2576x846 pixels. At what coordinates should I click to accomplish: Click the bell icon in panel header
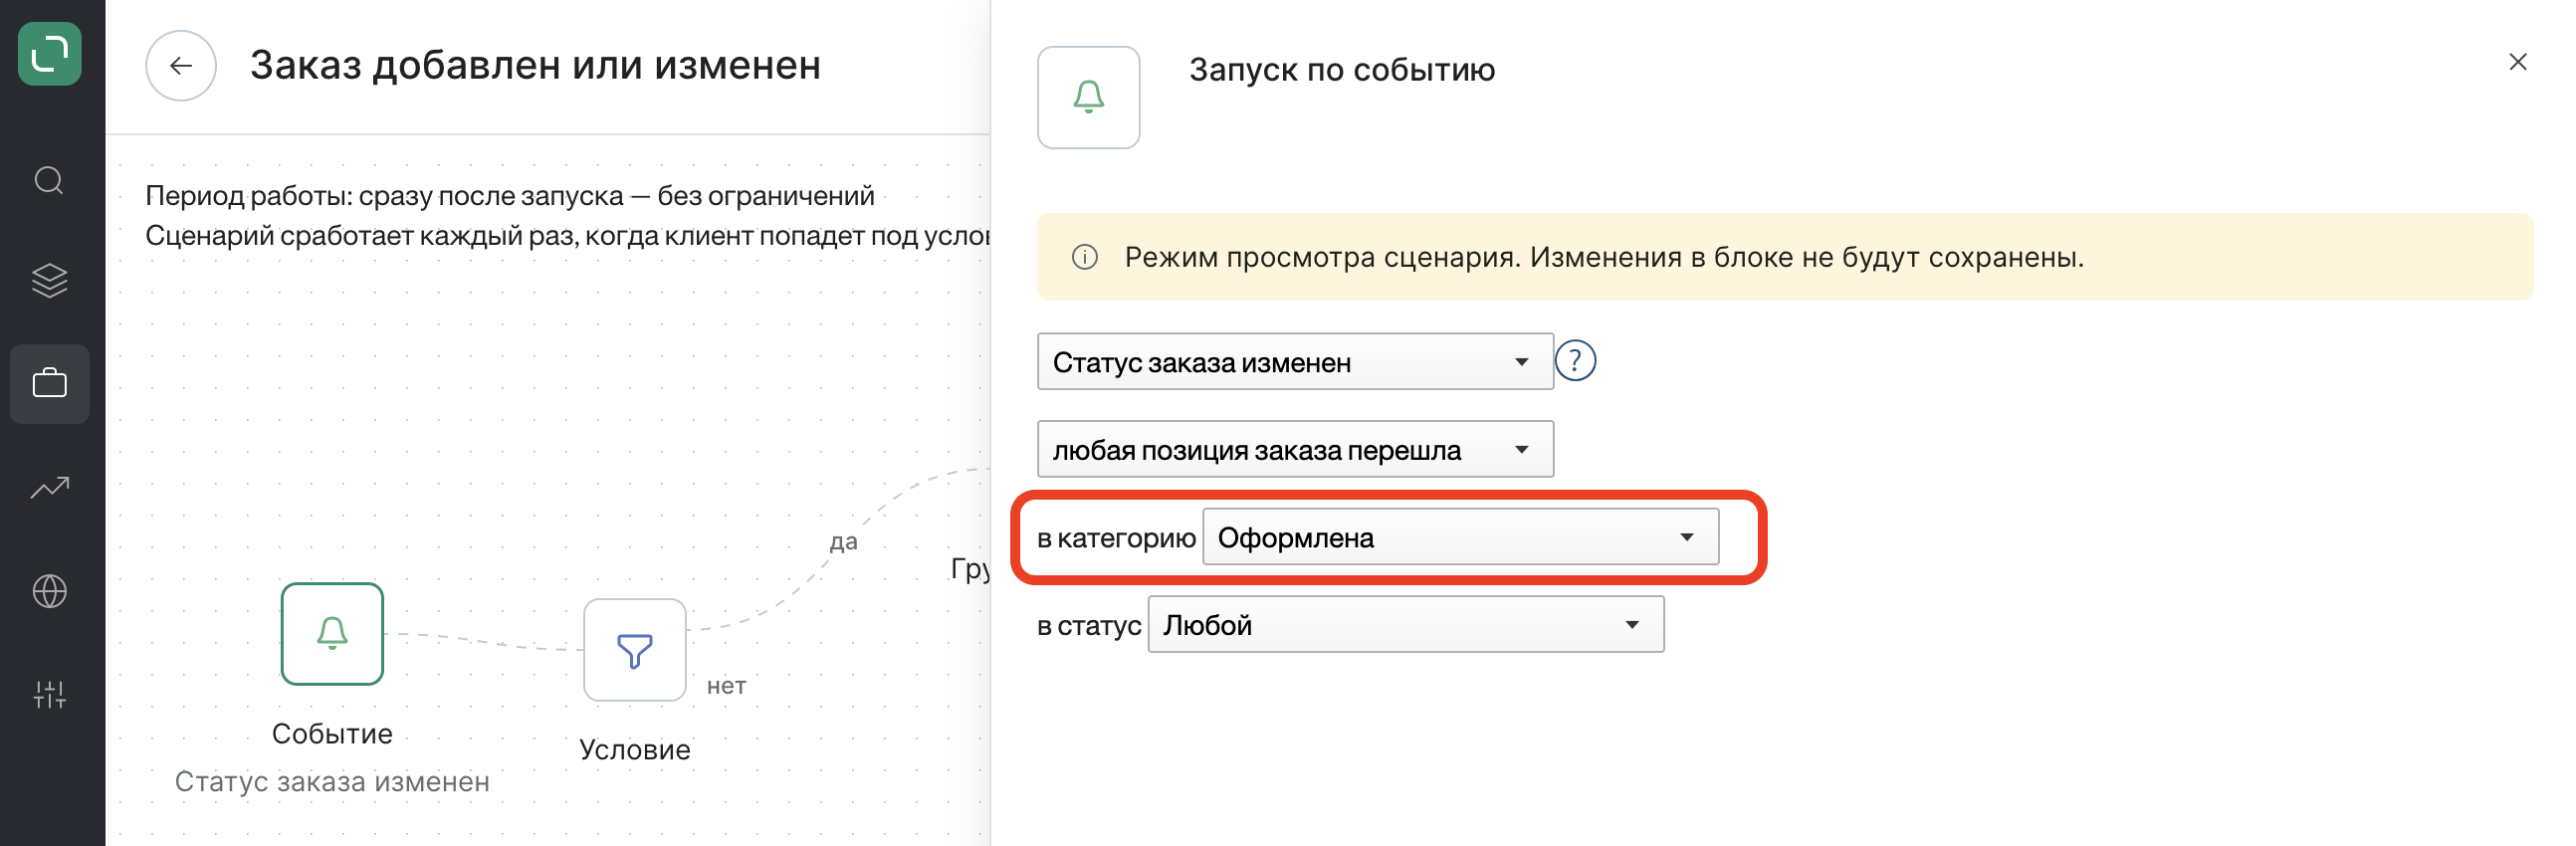pyautogui.click(x=1089, y=98)
